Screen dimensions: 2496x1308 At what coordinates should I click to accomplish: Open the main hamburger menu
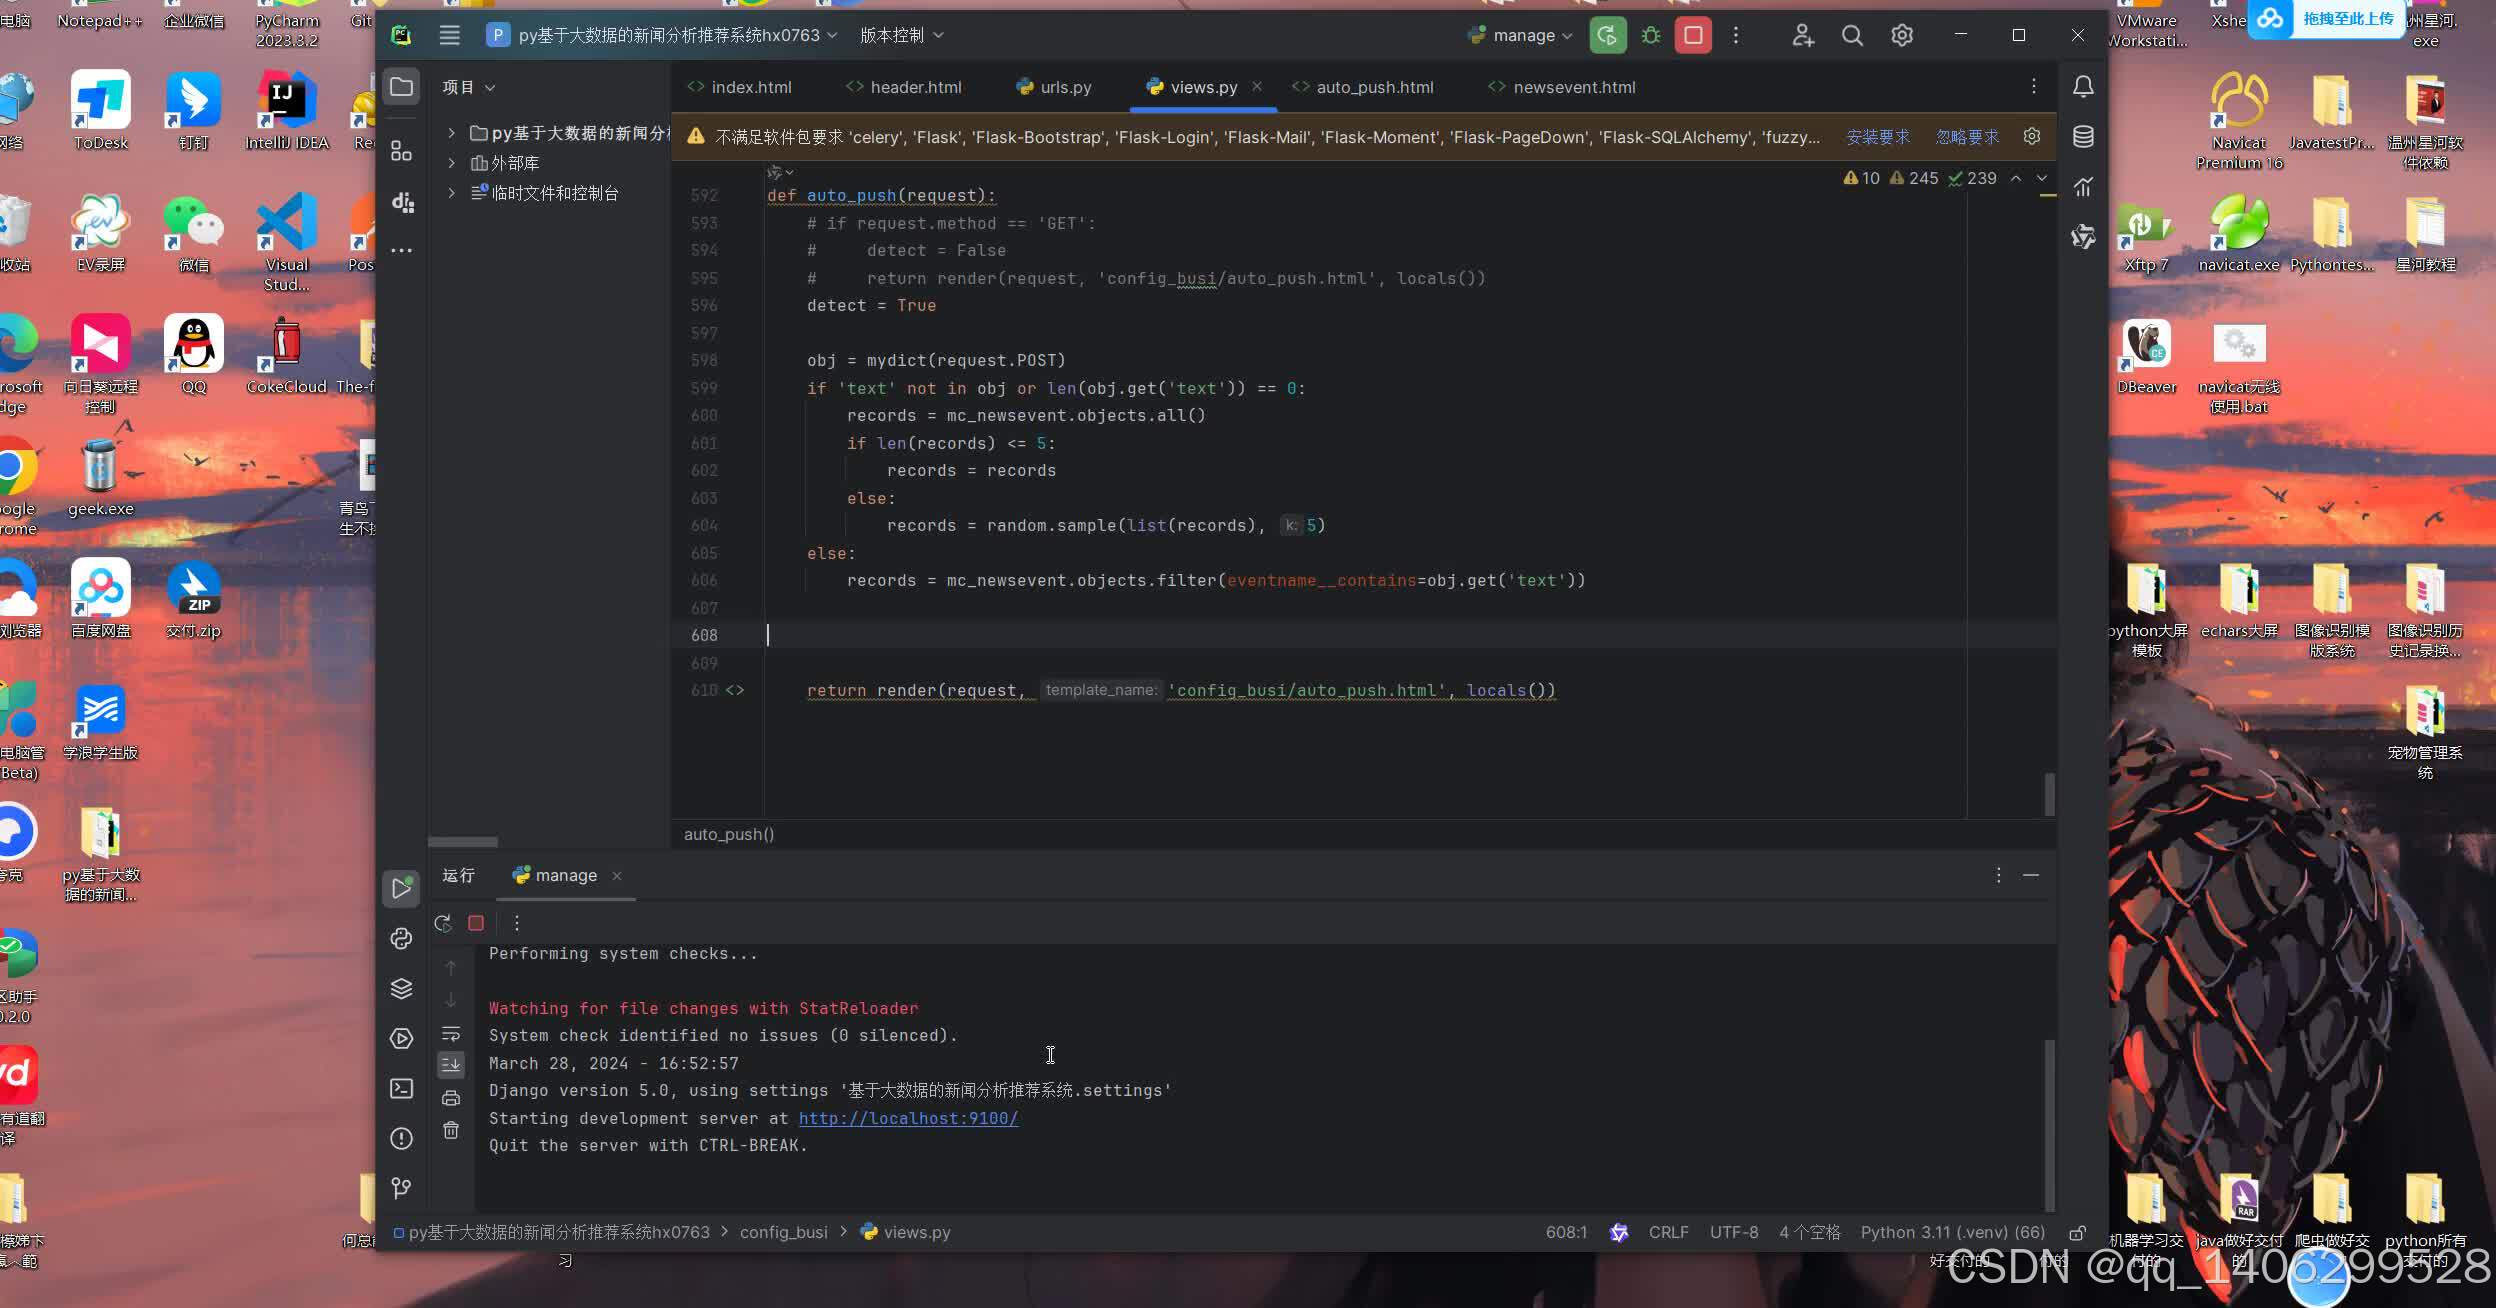[x=448, y=35]
